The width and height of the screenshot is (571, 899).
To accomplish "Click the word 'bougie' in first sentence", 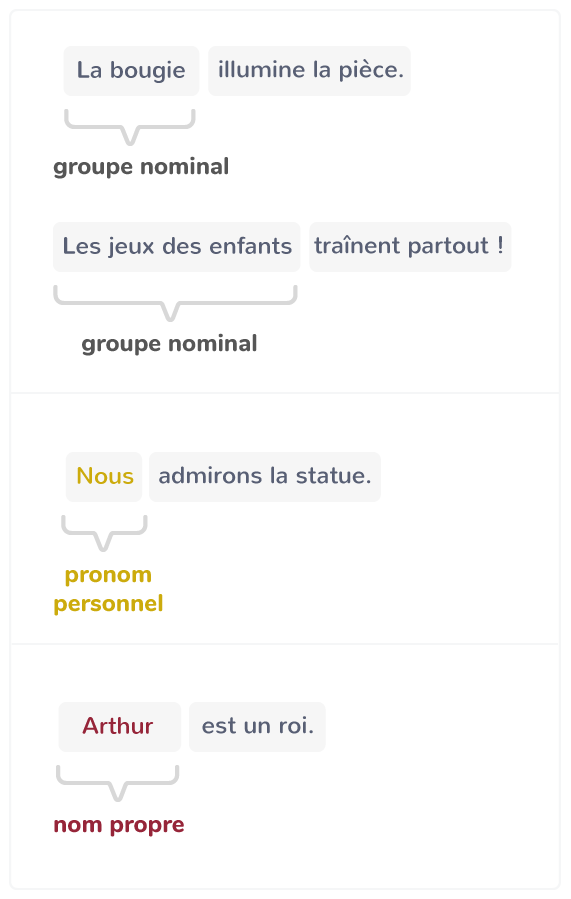I will (x=147, y=71).
